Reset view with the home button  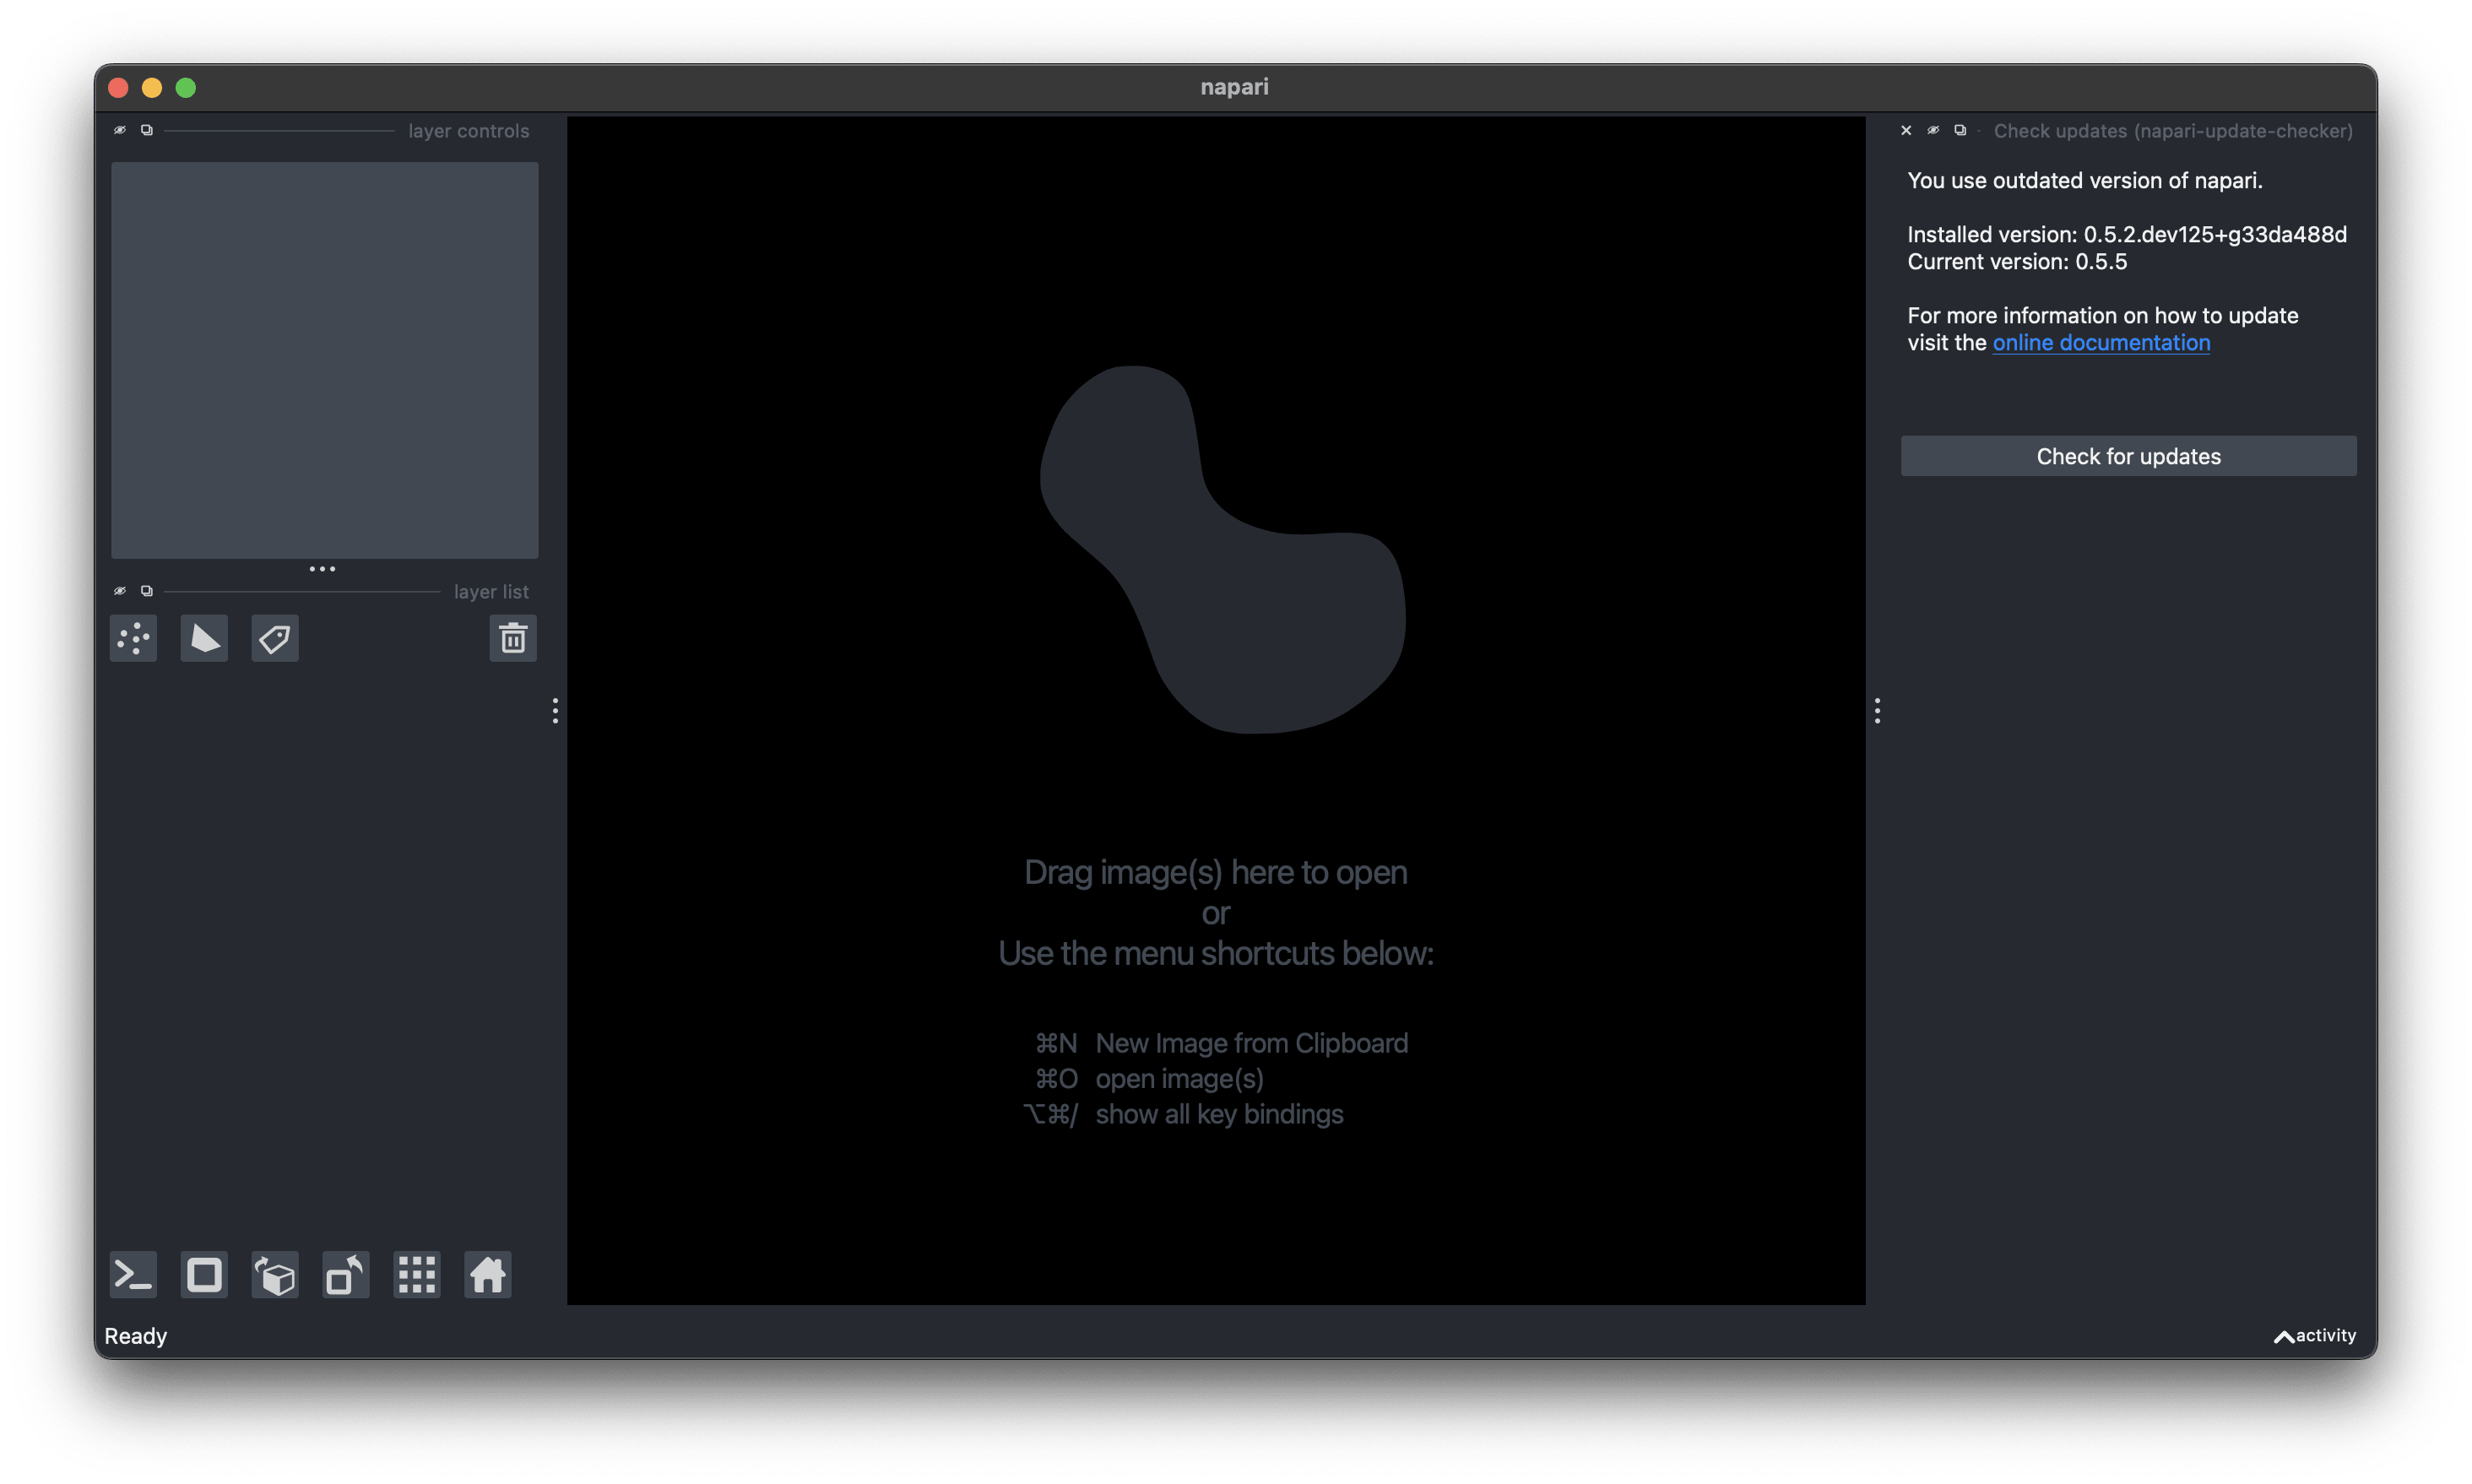pos(487,1275)
